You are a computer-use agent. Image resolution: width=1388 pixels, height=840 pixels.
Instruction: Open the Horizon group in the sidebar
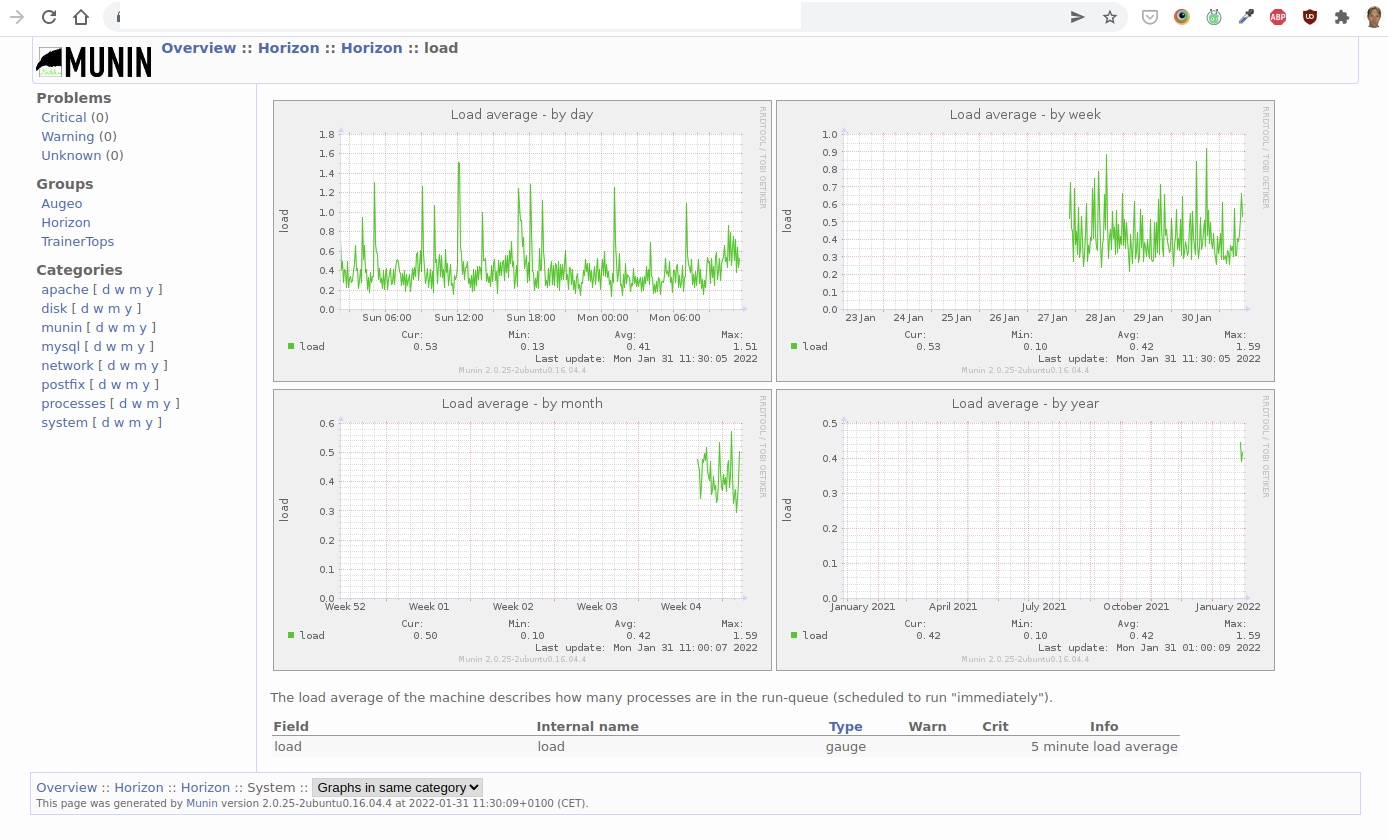pyautogui.click(x=66, y=223)
